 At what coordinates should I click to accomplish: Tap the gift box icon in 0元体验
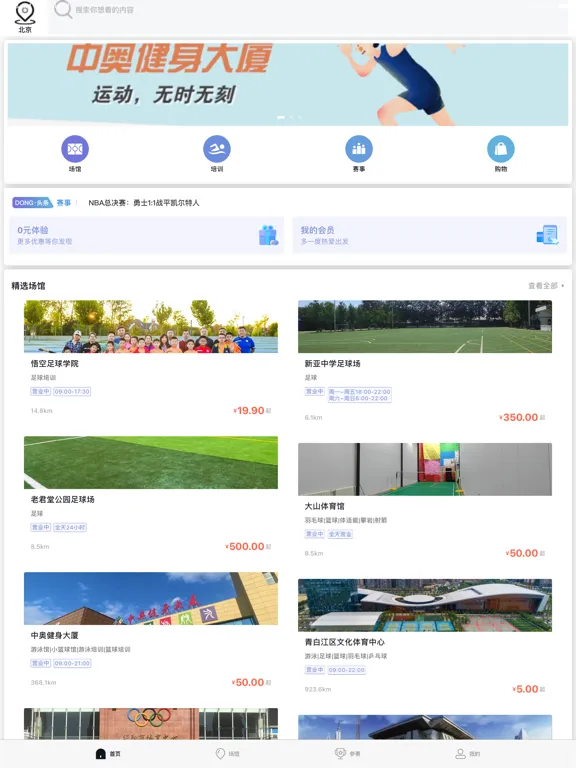(268, 236)
